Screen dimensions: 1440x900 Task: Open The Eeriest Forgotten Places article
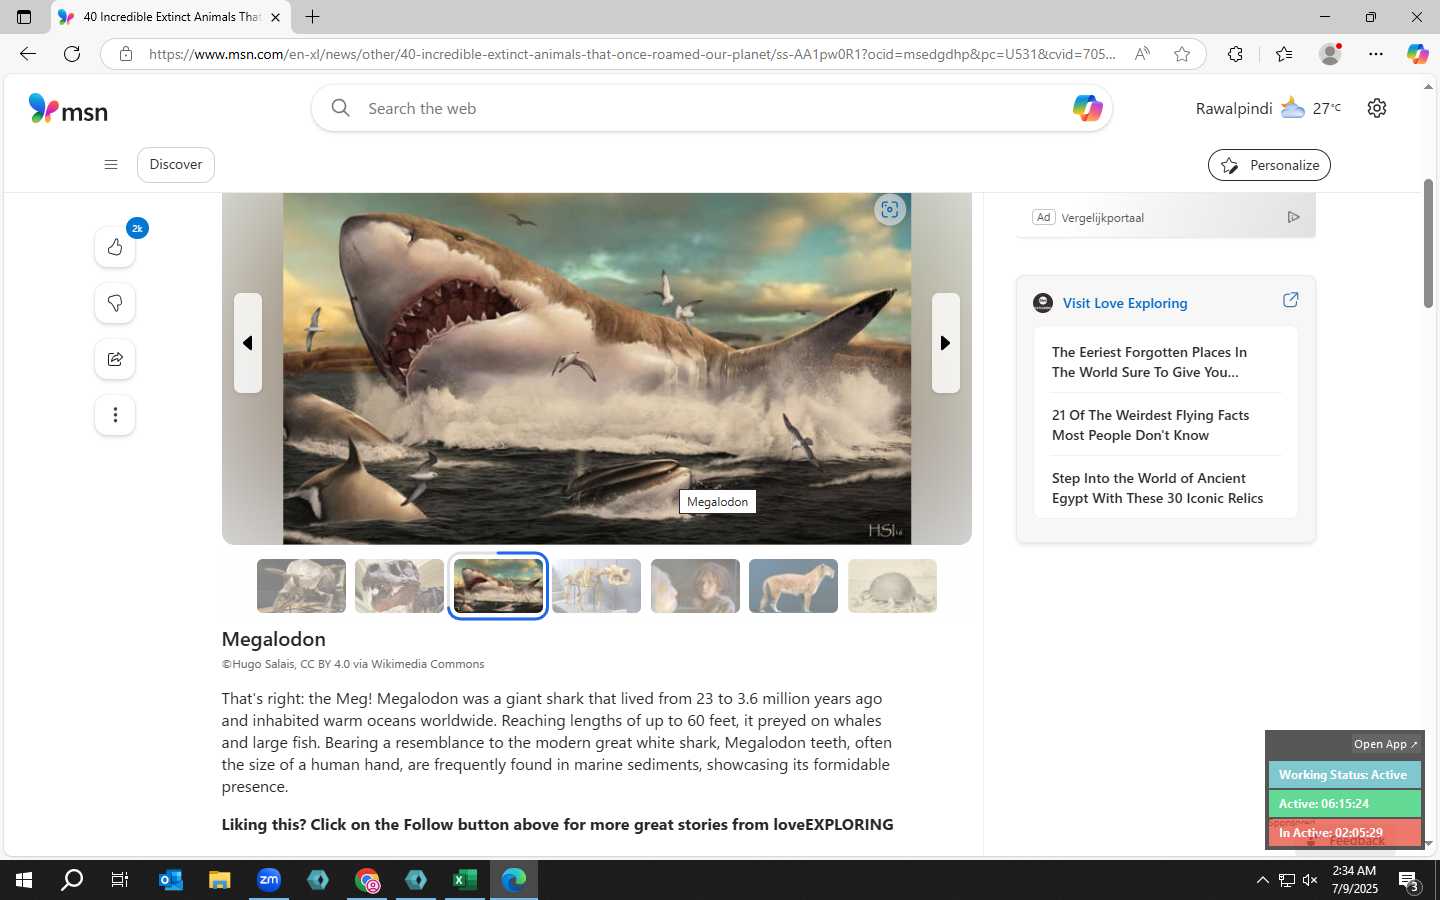[x=1149, y=362]
